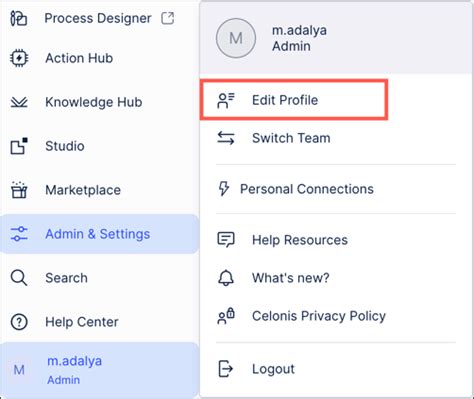Select the Action Hub chip icon

pyautogui.click(x=19, y=58)
